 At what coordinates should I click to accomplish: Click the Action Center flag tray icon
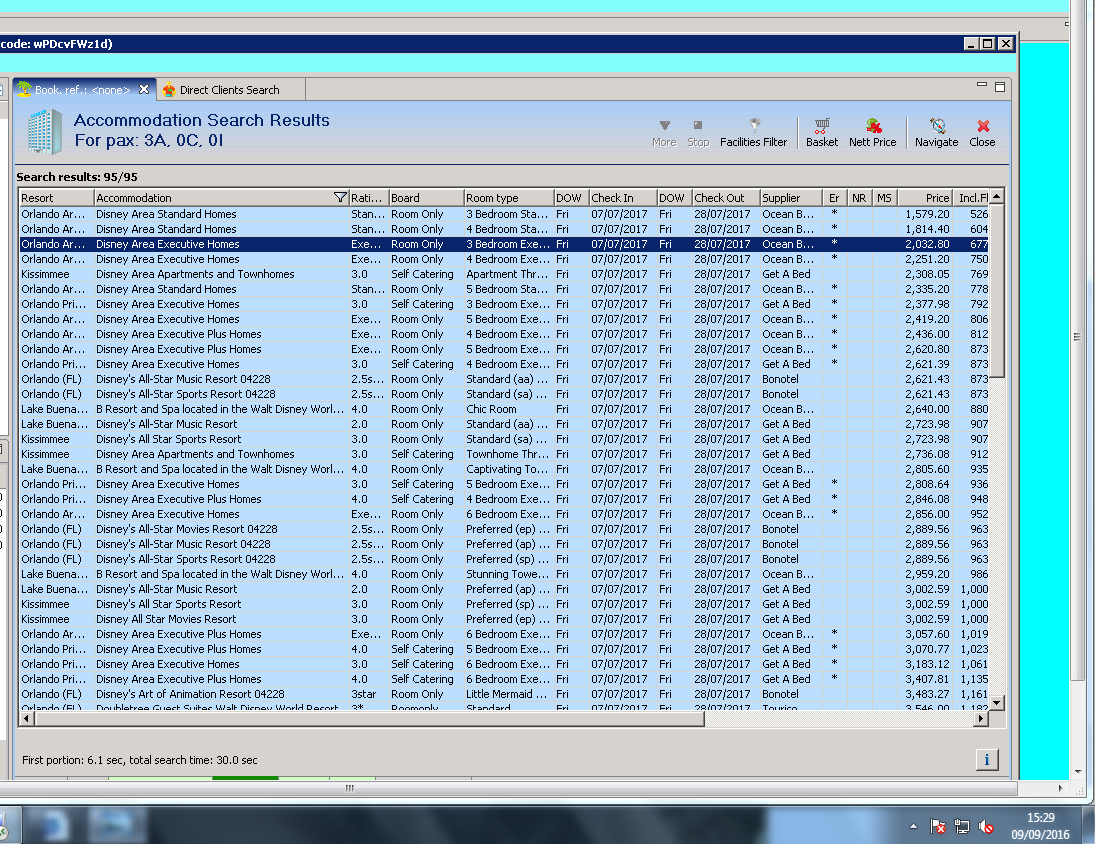pos(938,827)
